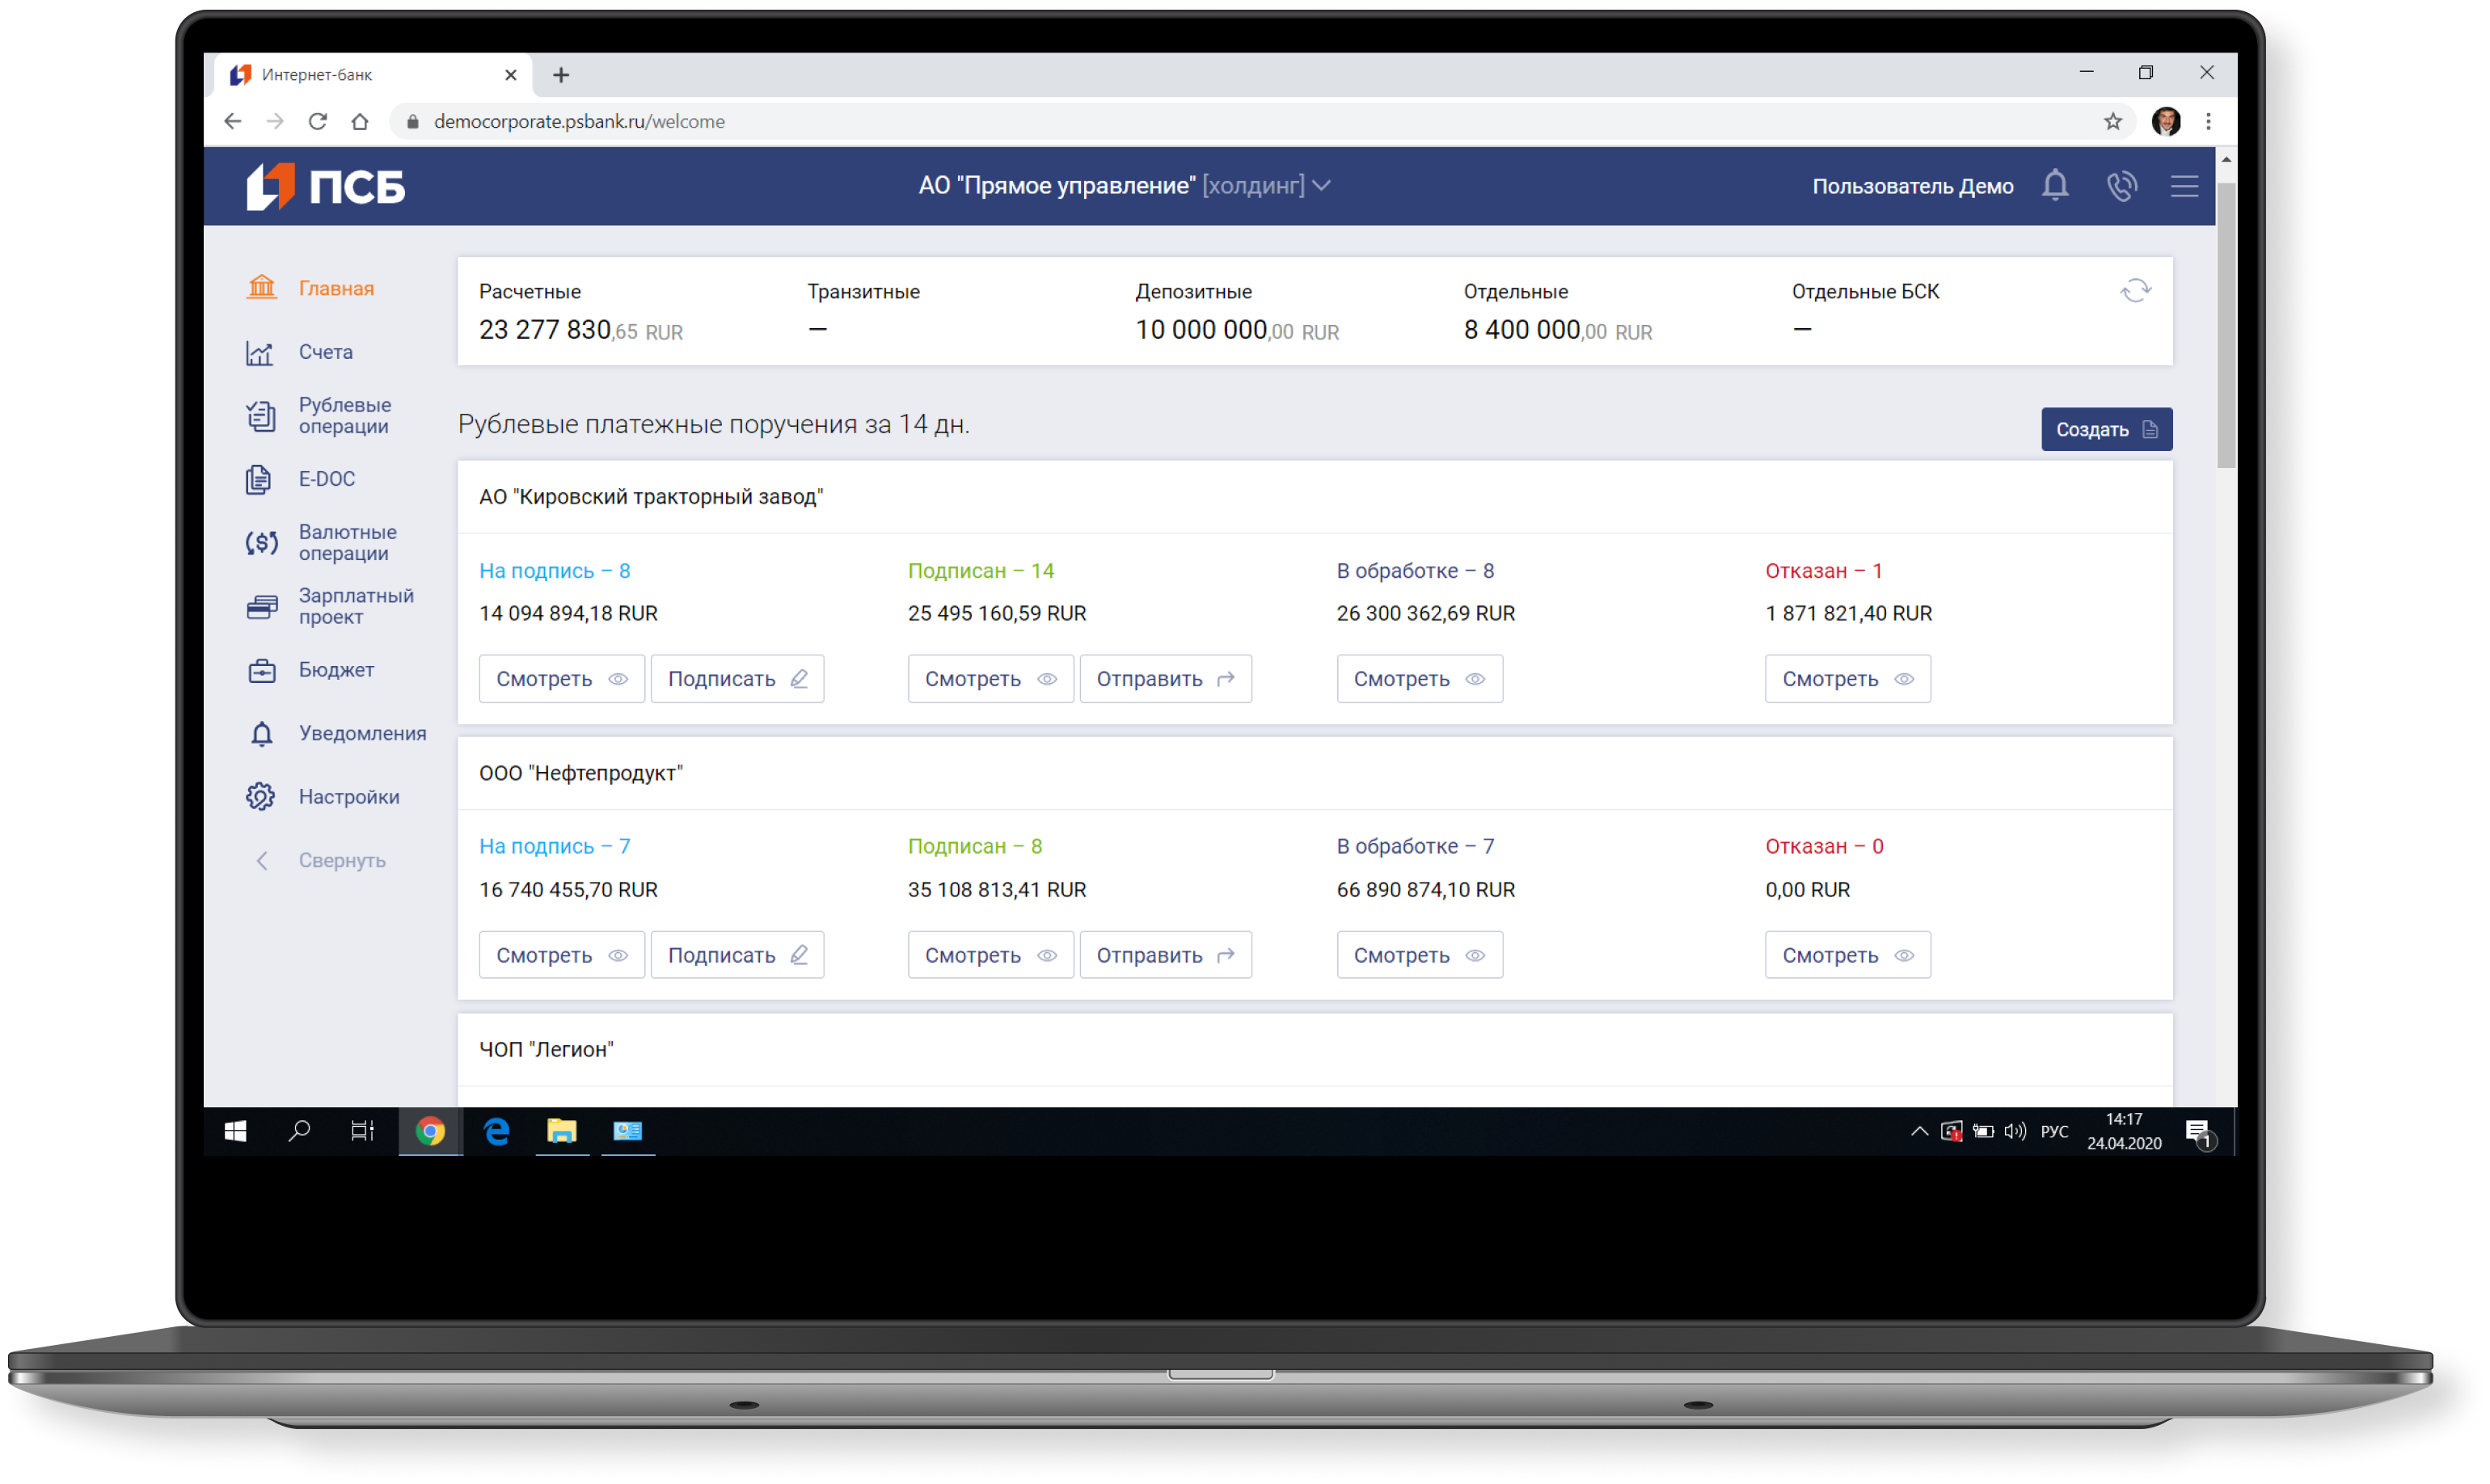Open Рублевые операции menu item
The image size is (2490, 1484).
click(345, 416)
